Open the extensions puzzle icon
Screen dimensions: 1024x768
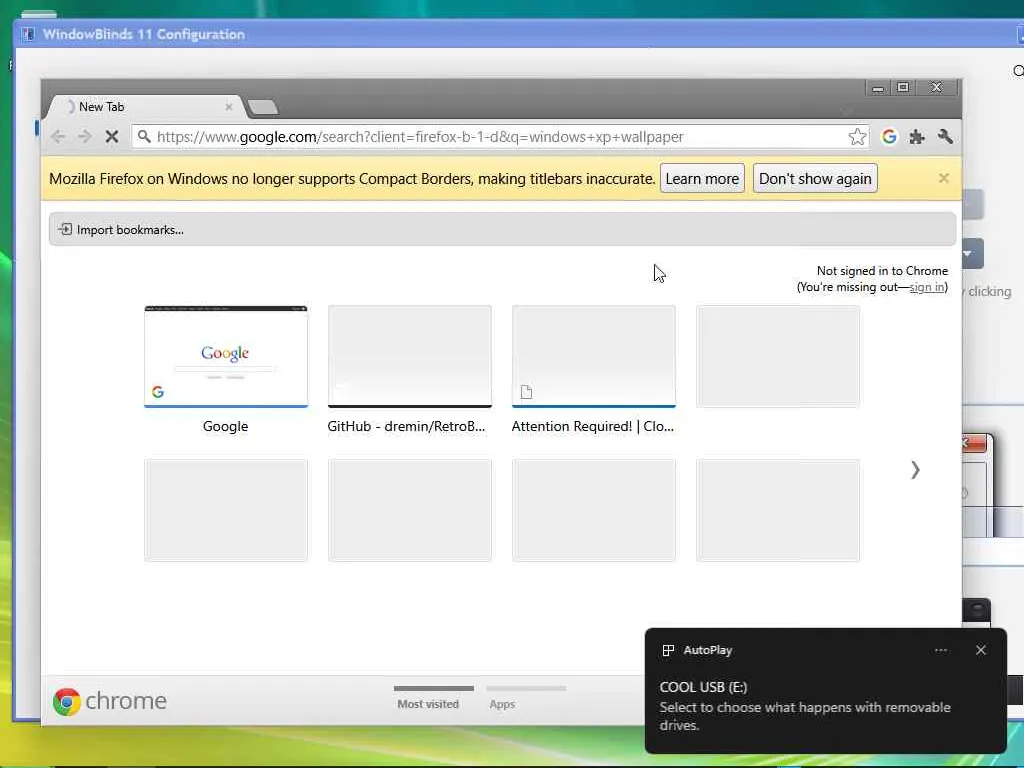(917, 136)
